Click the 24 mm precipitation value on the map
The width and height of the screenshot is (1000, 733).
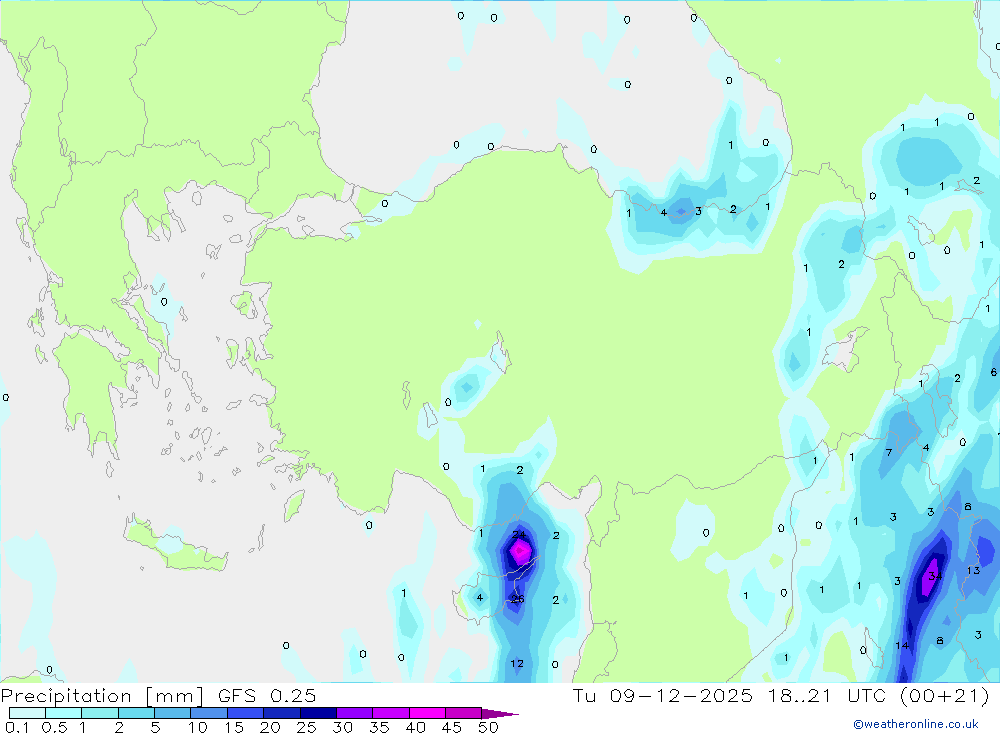519,535
